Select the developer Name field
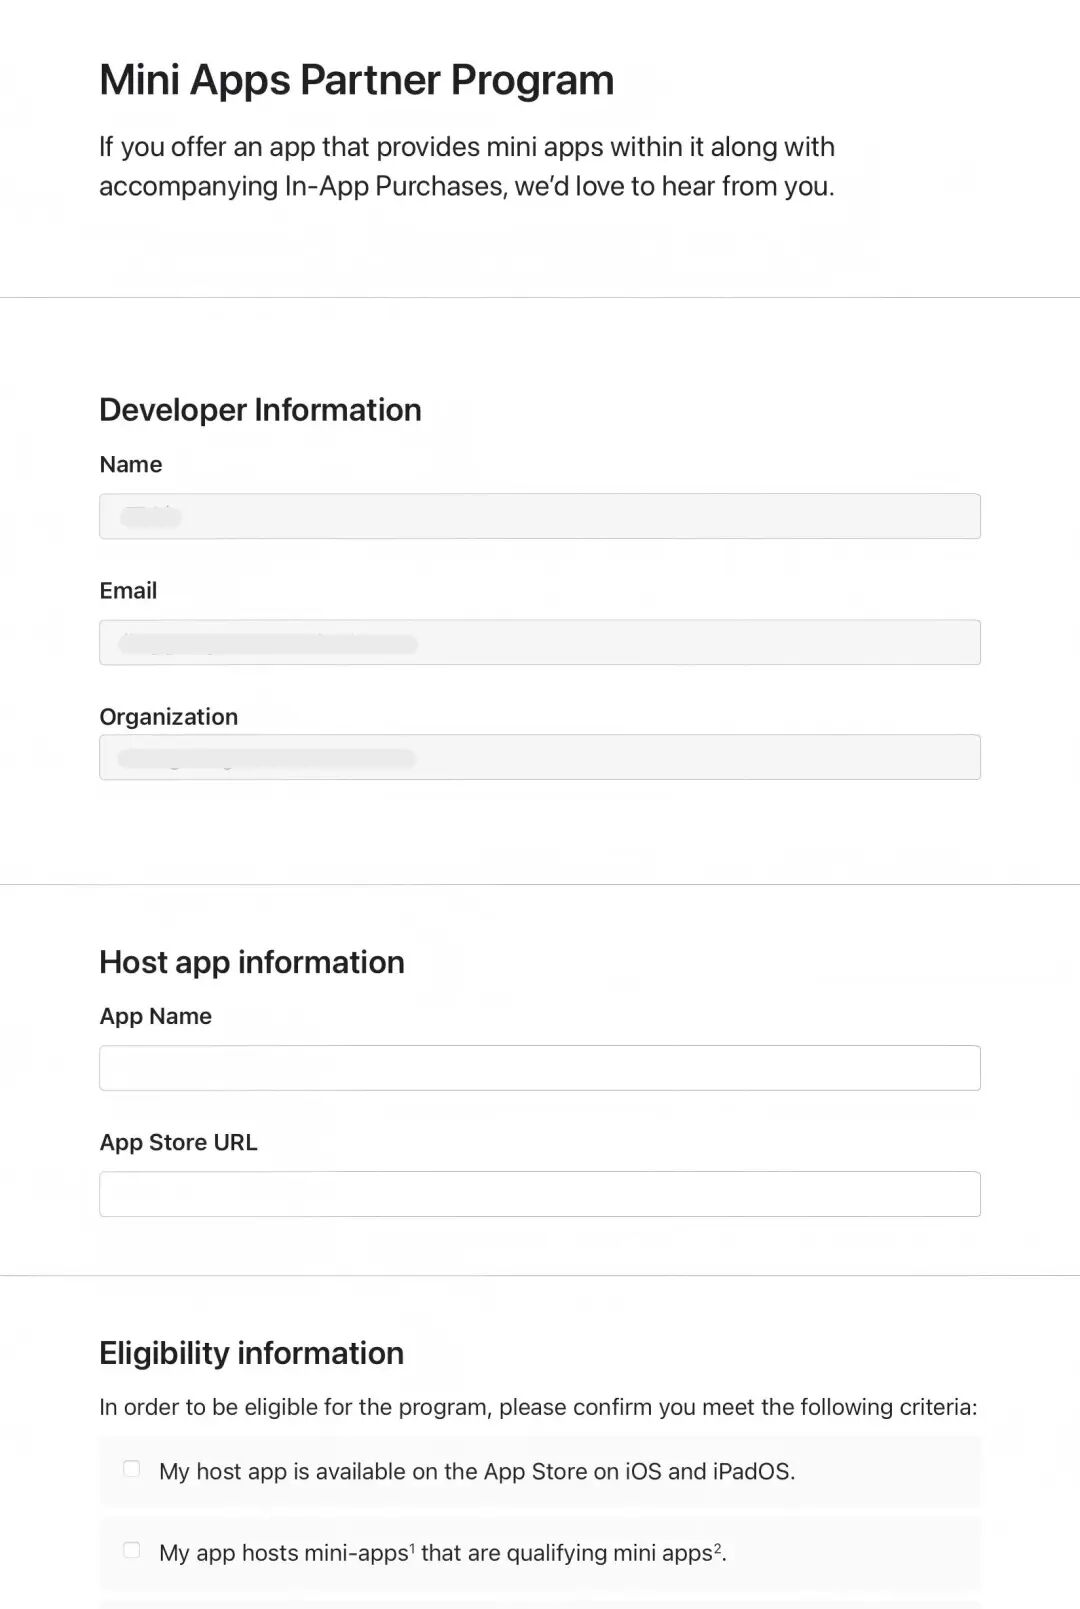This screenshot has height=1609, width=1080. click(x=539, y=516)
